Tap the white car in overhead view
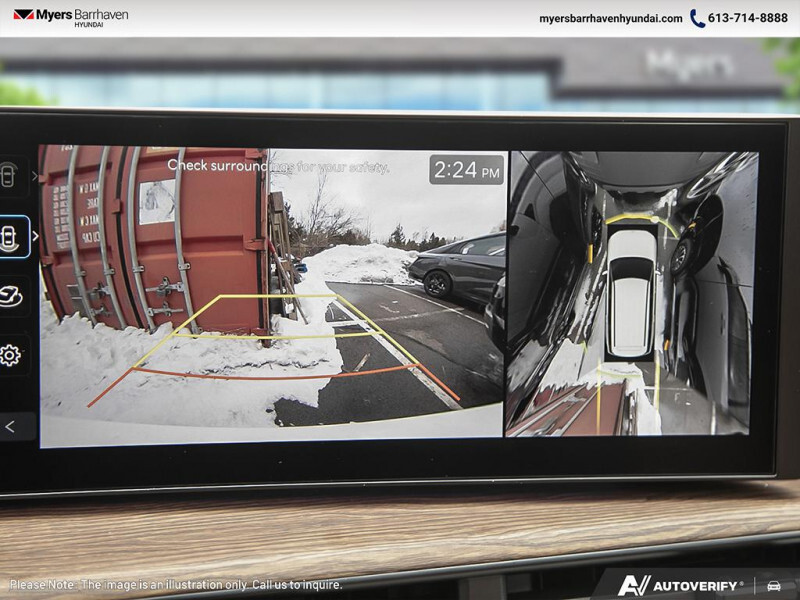Image resolution: width=800 pixels, height=600 pixels. click(x=631, y=292)
